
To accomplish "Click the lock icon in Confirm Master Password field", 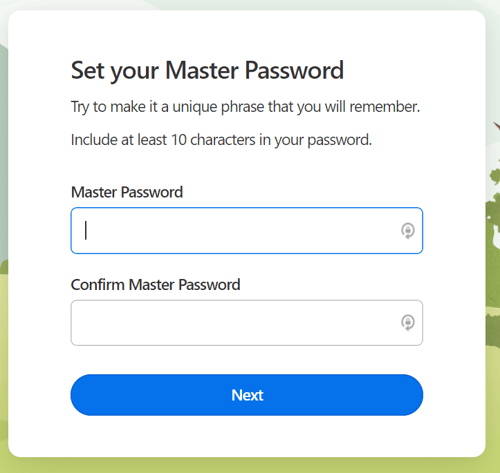I will (407, 322).
